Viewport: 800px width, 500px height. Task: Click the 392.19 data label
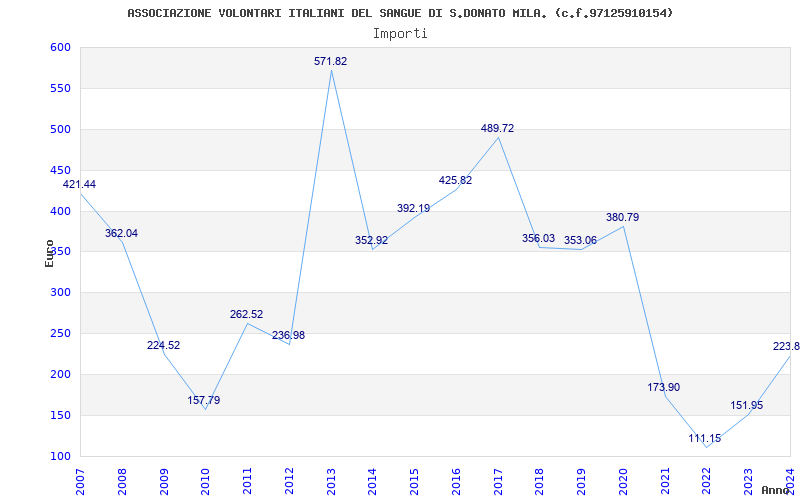tap(413, 208)
